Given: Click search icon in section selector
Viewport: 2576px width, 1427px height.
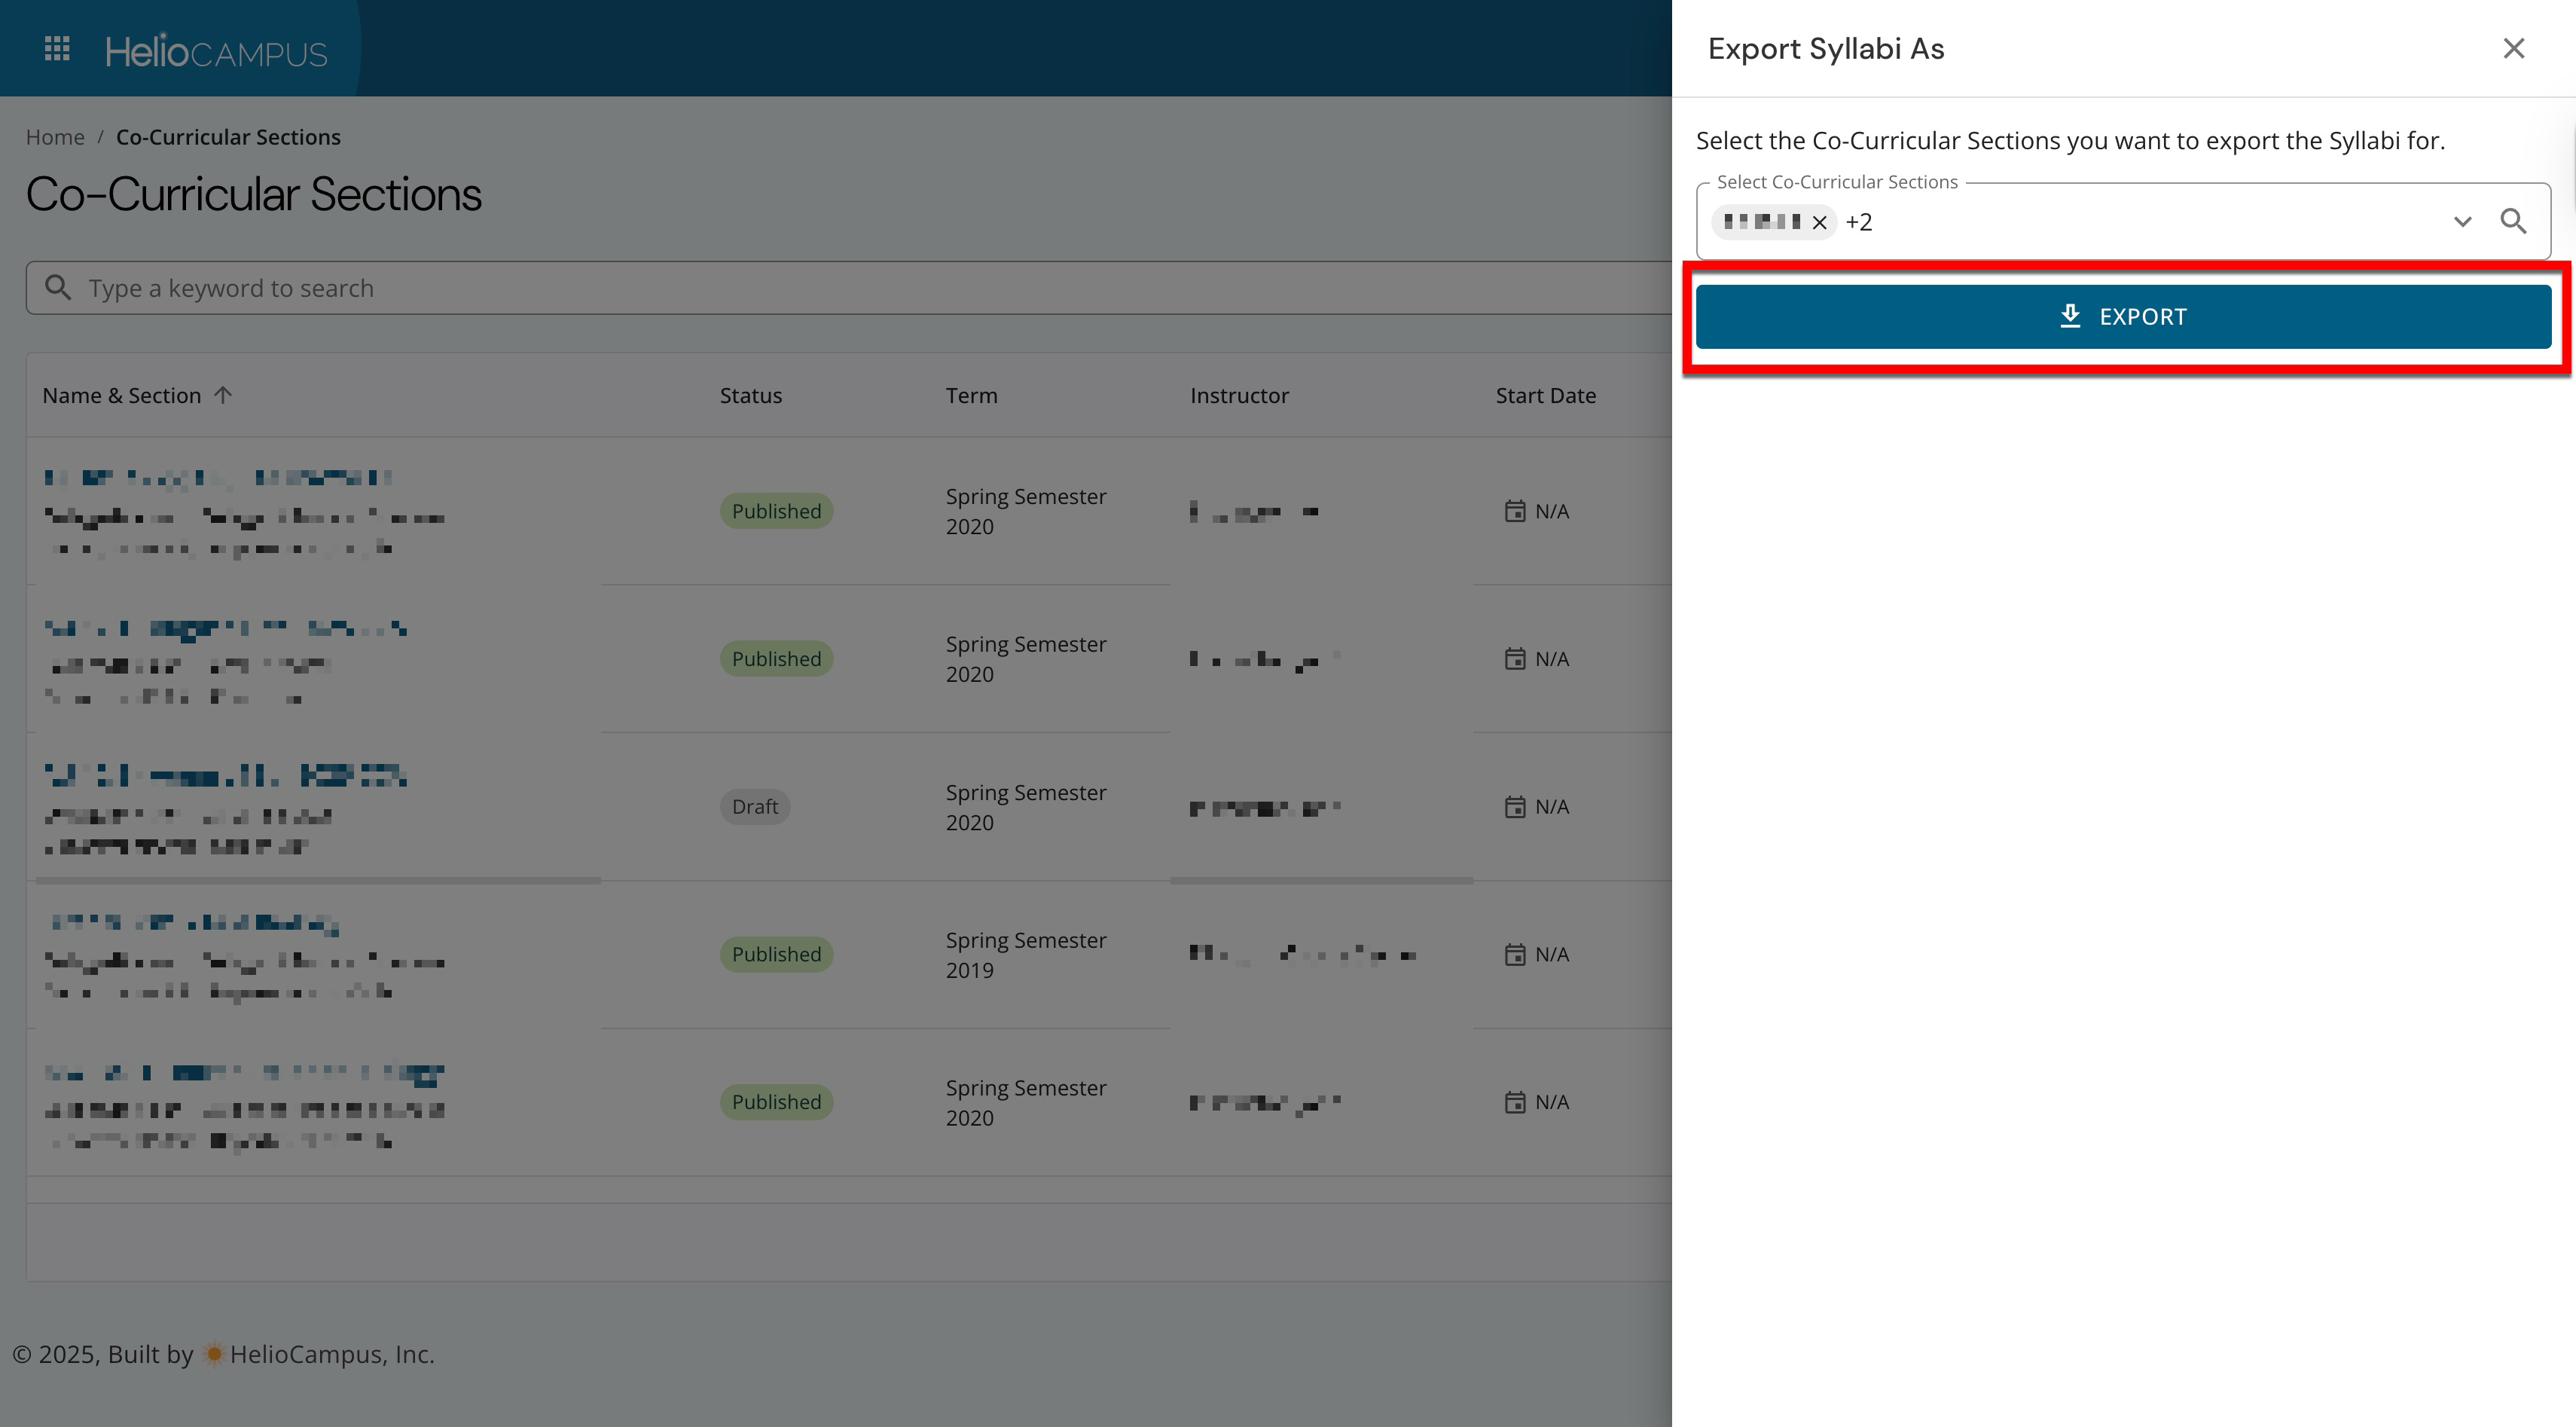Looking at the screenshot, I should point(2513,221).
